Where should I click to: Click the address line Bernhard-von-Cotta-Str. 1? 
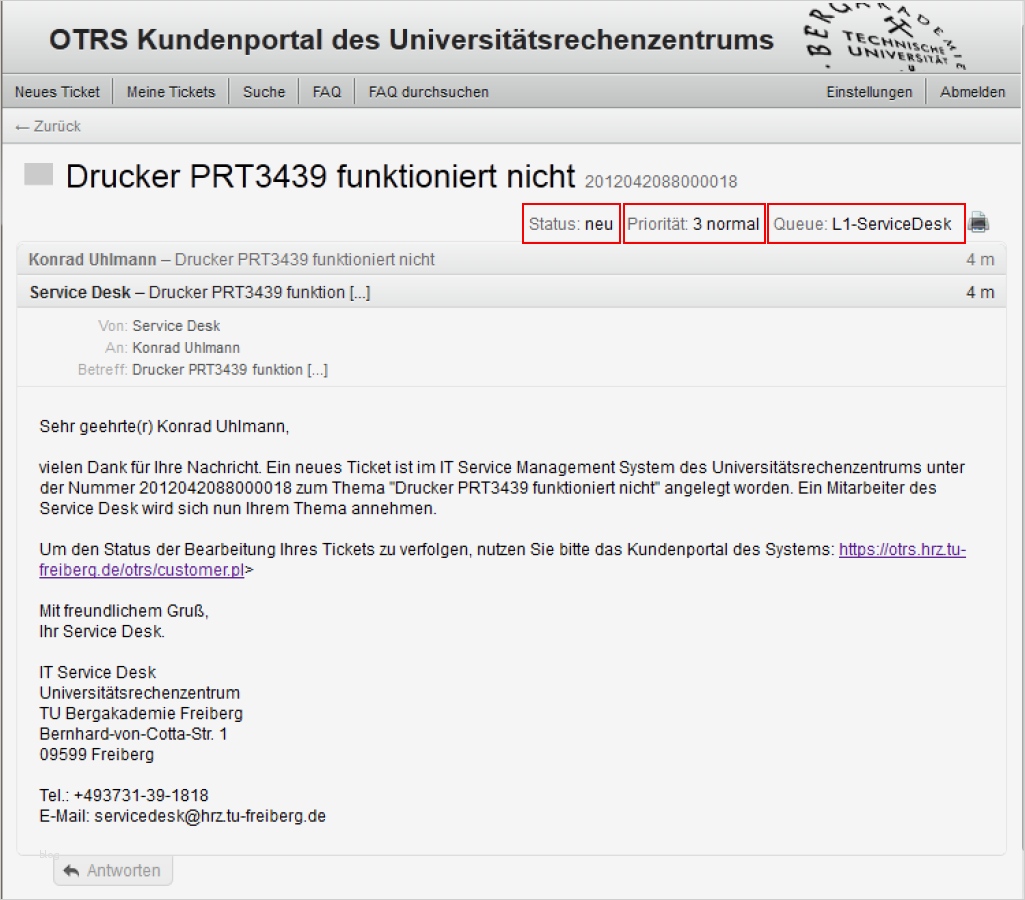[x=133, y=734]
